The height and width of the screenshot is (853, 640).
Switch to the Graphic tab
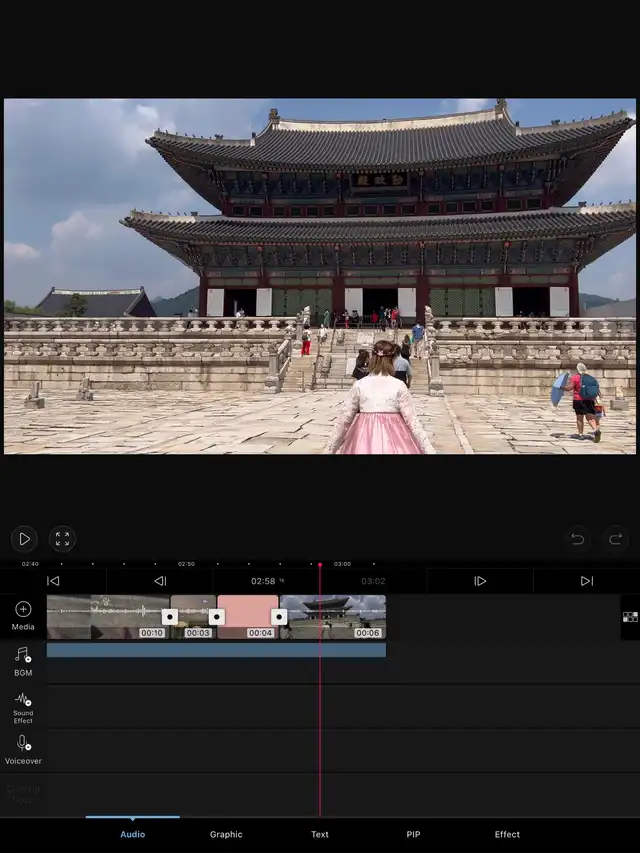point(226,834)
